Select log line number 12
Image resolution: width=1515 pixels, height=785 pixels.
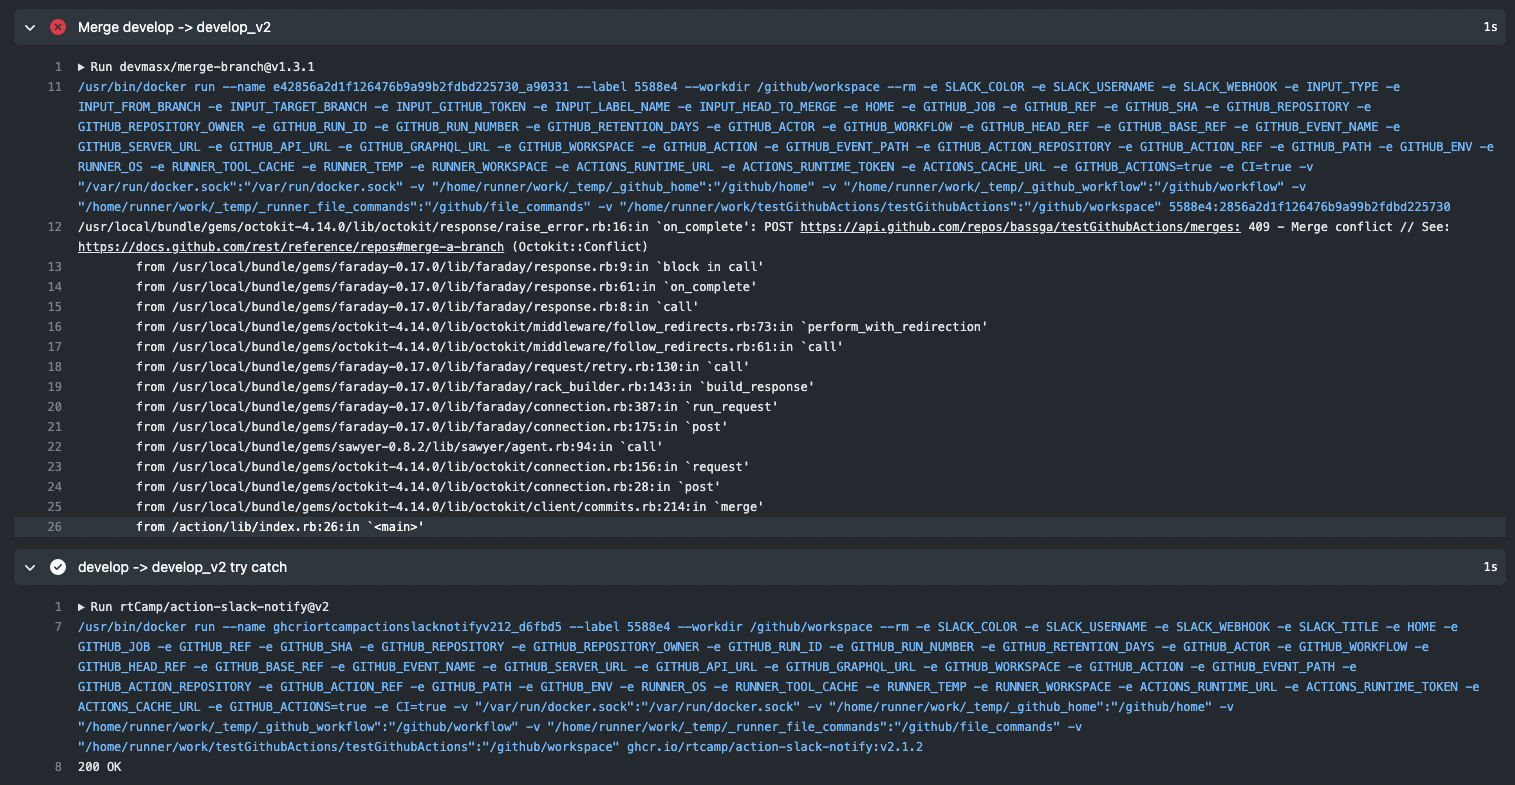click(x=55, y=227)
